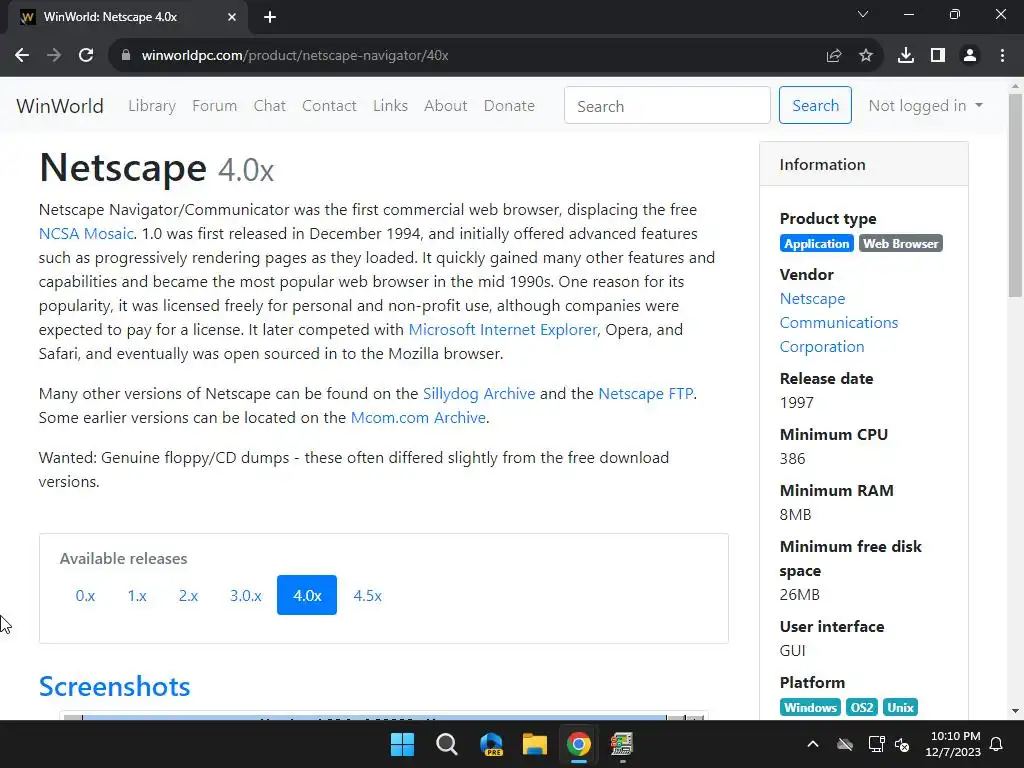Open Chrome three-dot menu
This screenshot has height=768, width=1024.
click(x=1002, y=56)
